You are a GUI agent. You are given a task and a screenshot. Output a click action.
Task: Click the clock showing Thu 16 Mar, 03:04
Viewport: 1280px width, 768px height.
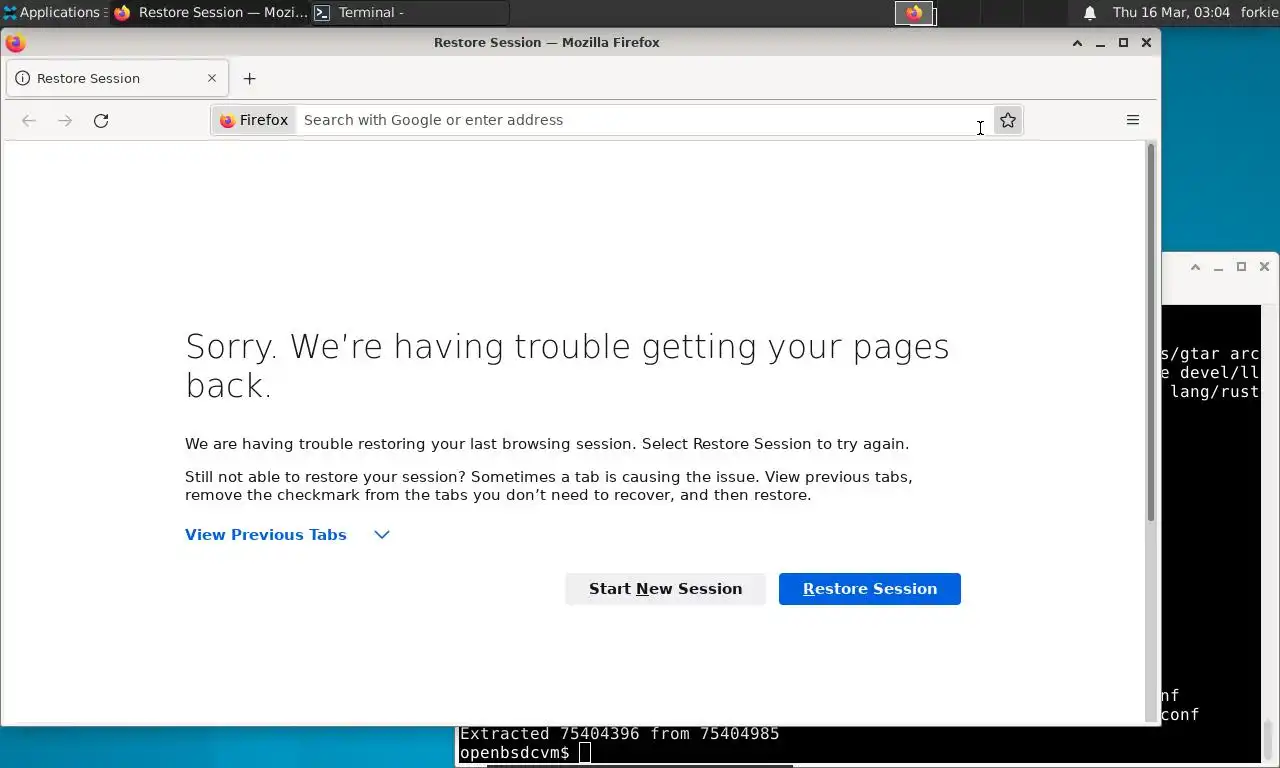(1171, 13)
